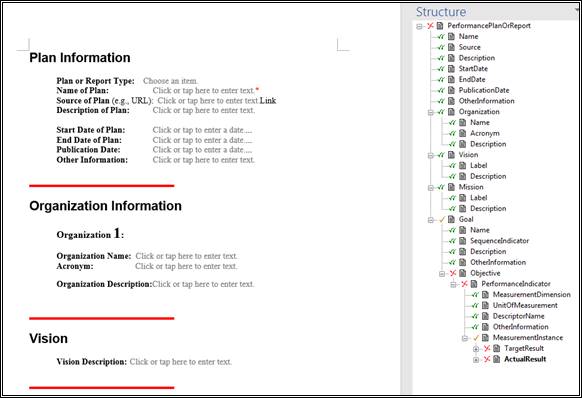Click green check mark beside UnitOfMeasurement
This screenshot has width=582, height=398.
475,306
